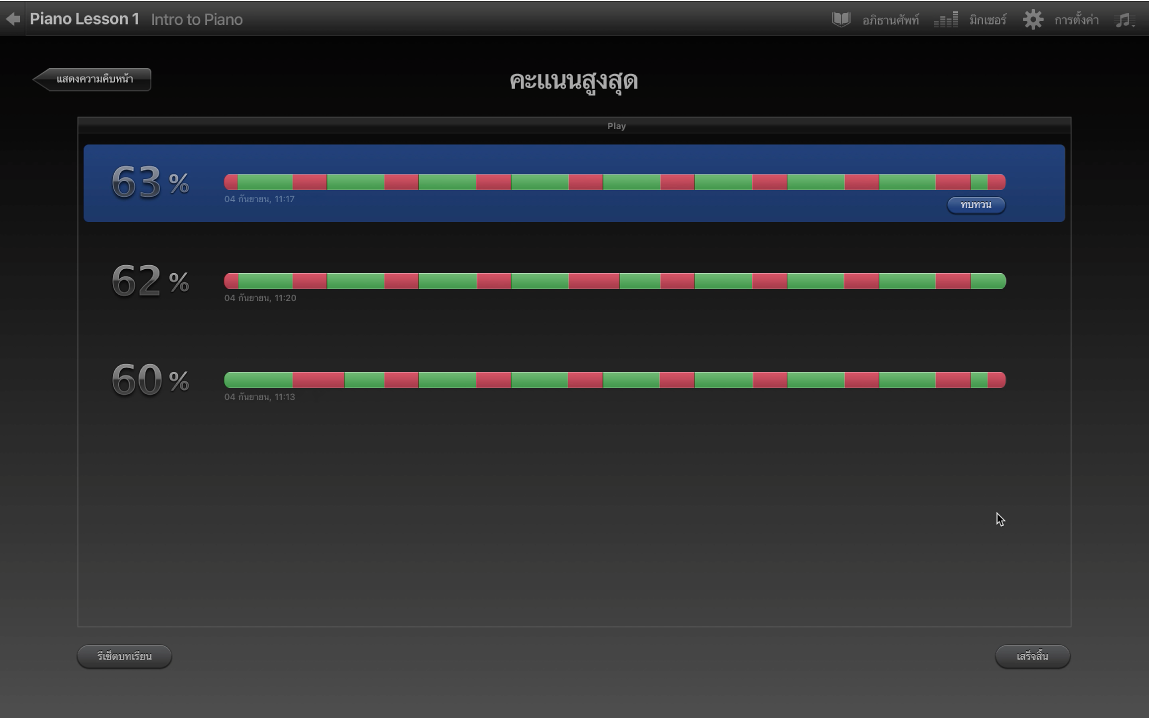
Task: Click the Intro to Piano subtitle
Action: (196, 20)
